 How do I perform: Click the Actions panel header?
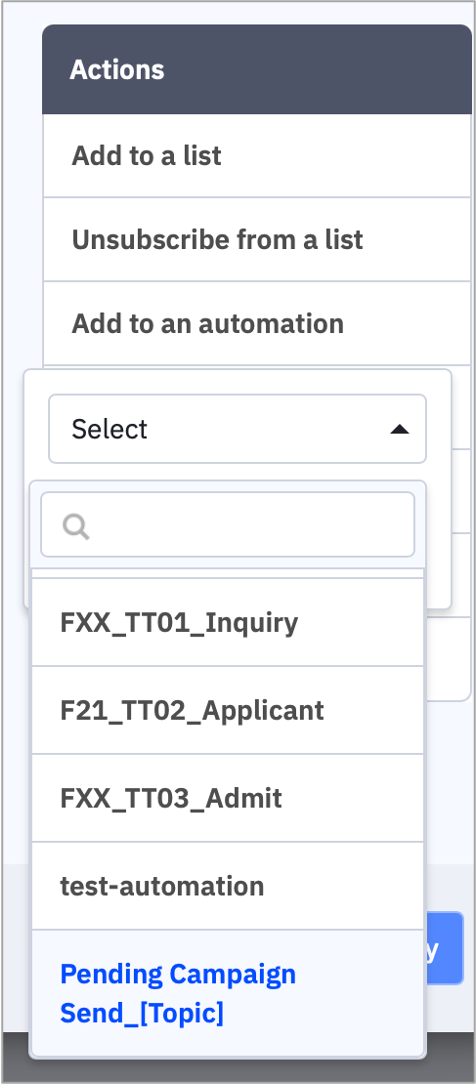257,69
